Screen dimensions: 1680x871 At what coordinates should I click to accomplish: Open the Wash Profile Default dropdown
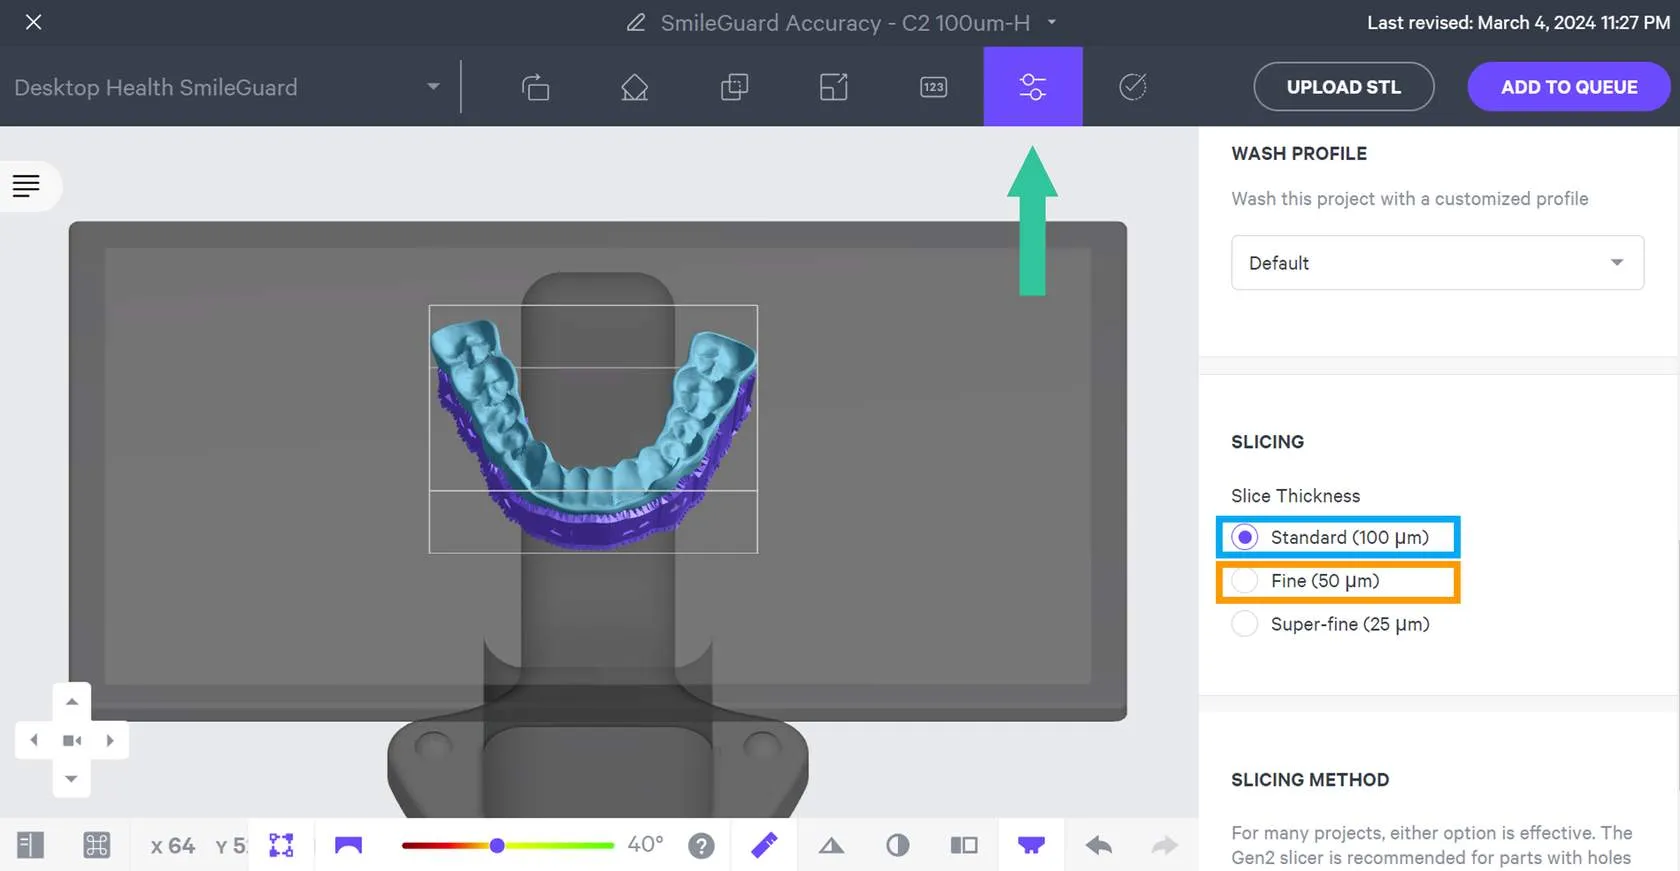click(1437, 263)
